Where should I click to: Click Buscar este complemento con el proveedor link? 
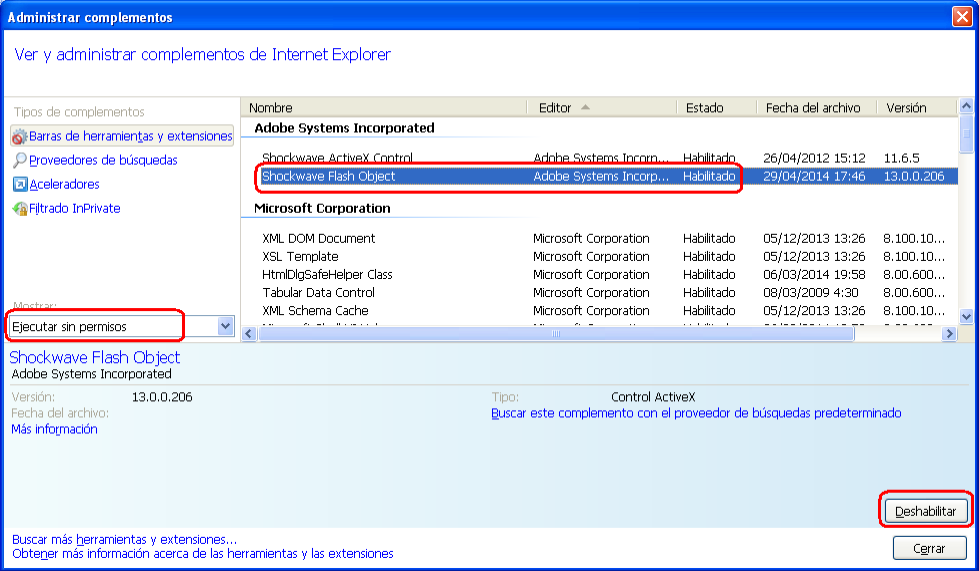click(696, 413)
